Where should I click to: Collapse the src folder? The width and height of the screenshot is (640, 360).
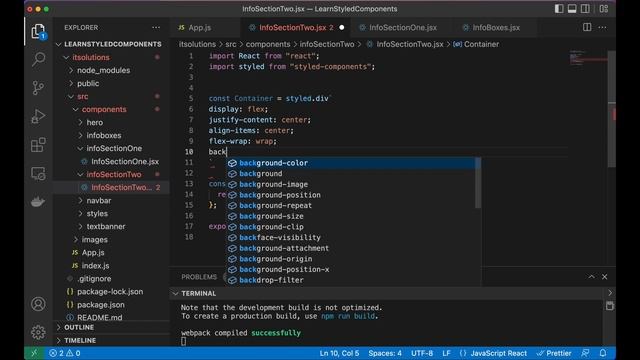point(82,96)
